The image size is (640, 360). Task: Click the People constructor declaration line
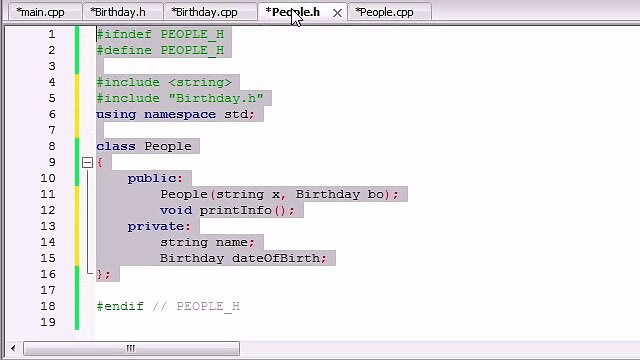[279, 194]
